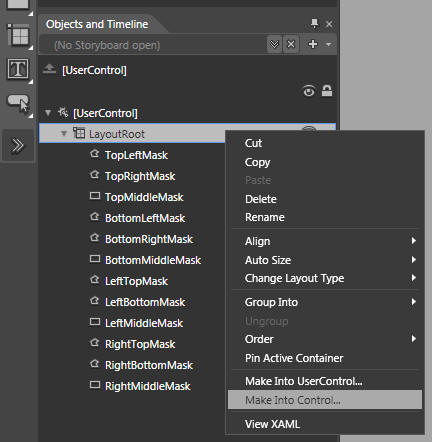The height and width of the screenshot is (442, 432).
Task: Select the BottomRightMask path item
Action: [x=149, y=239]
